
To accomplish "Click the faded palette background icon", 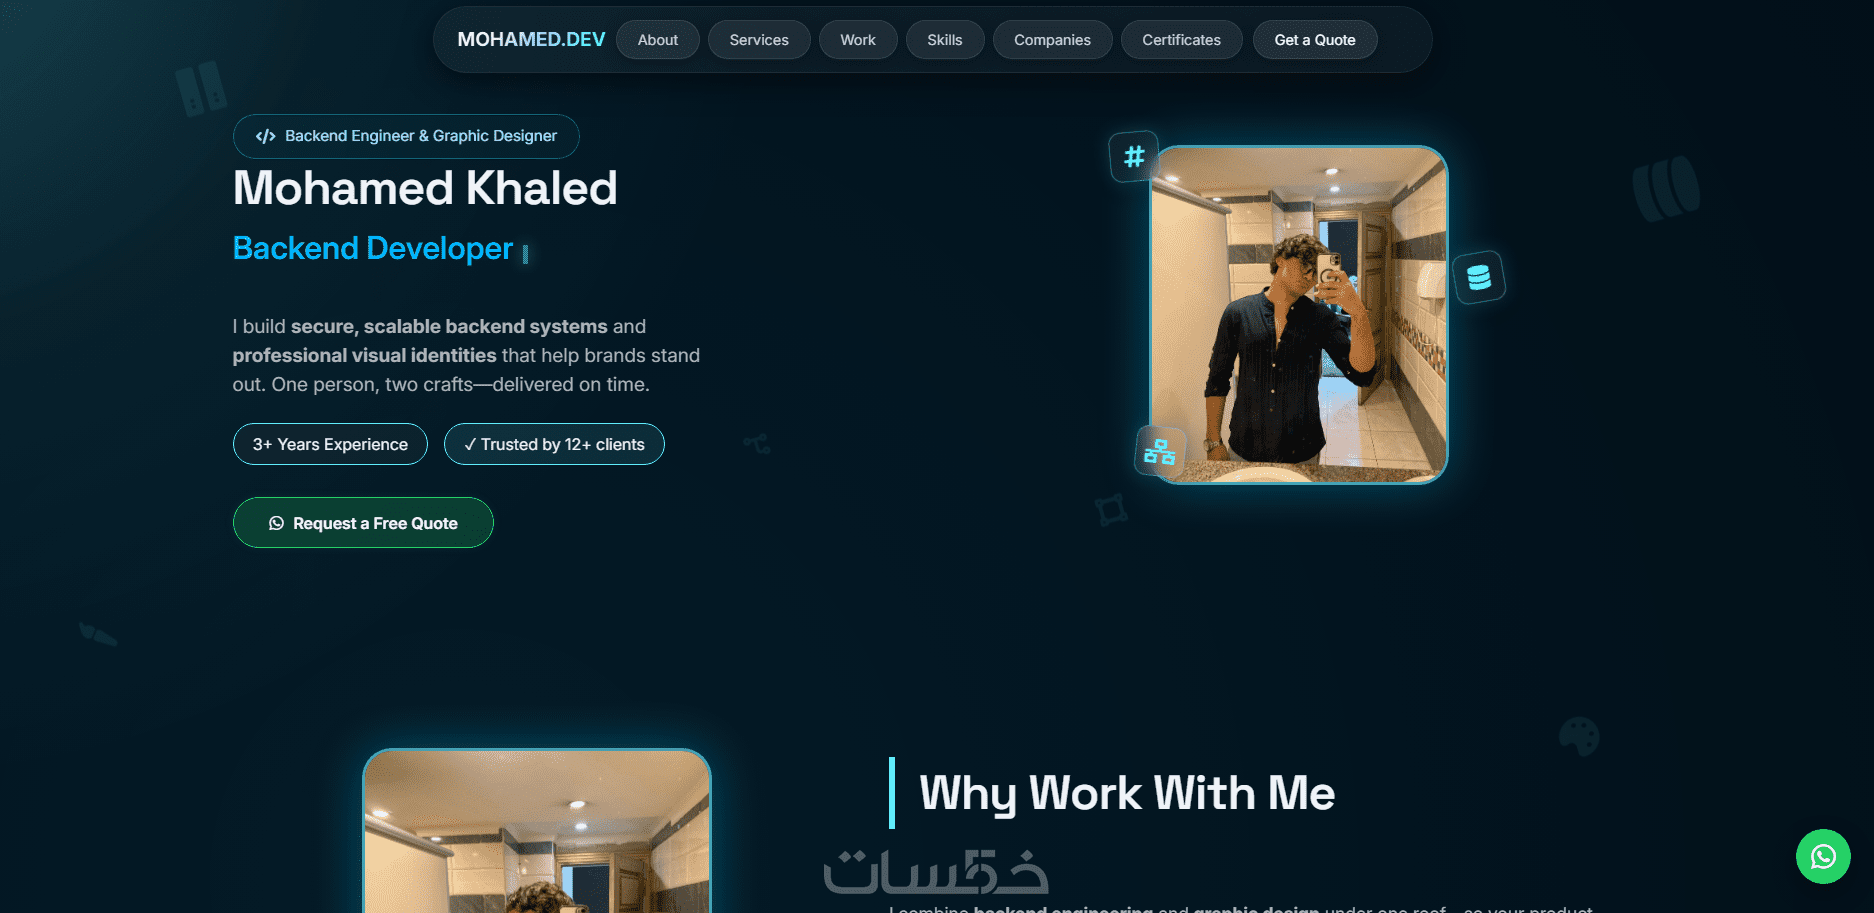I will (x=1579, y=737).
